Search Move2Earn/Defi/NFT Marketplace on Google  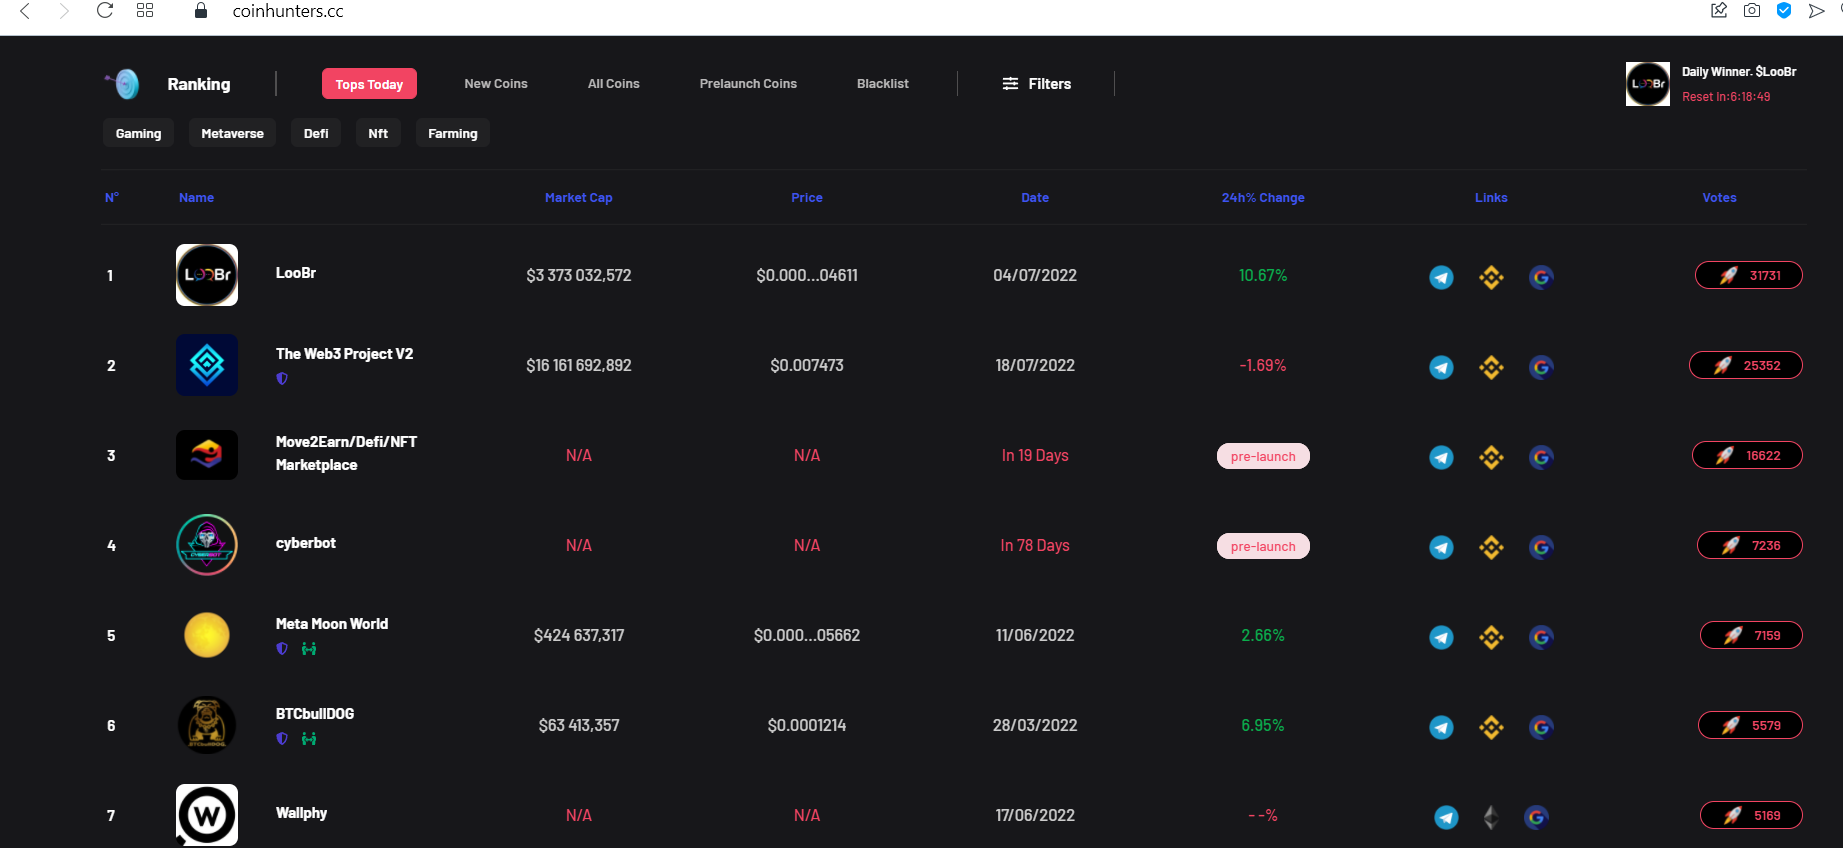coord(1541,457)
